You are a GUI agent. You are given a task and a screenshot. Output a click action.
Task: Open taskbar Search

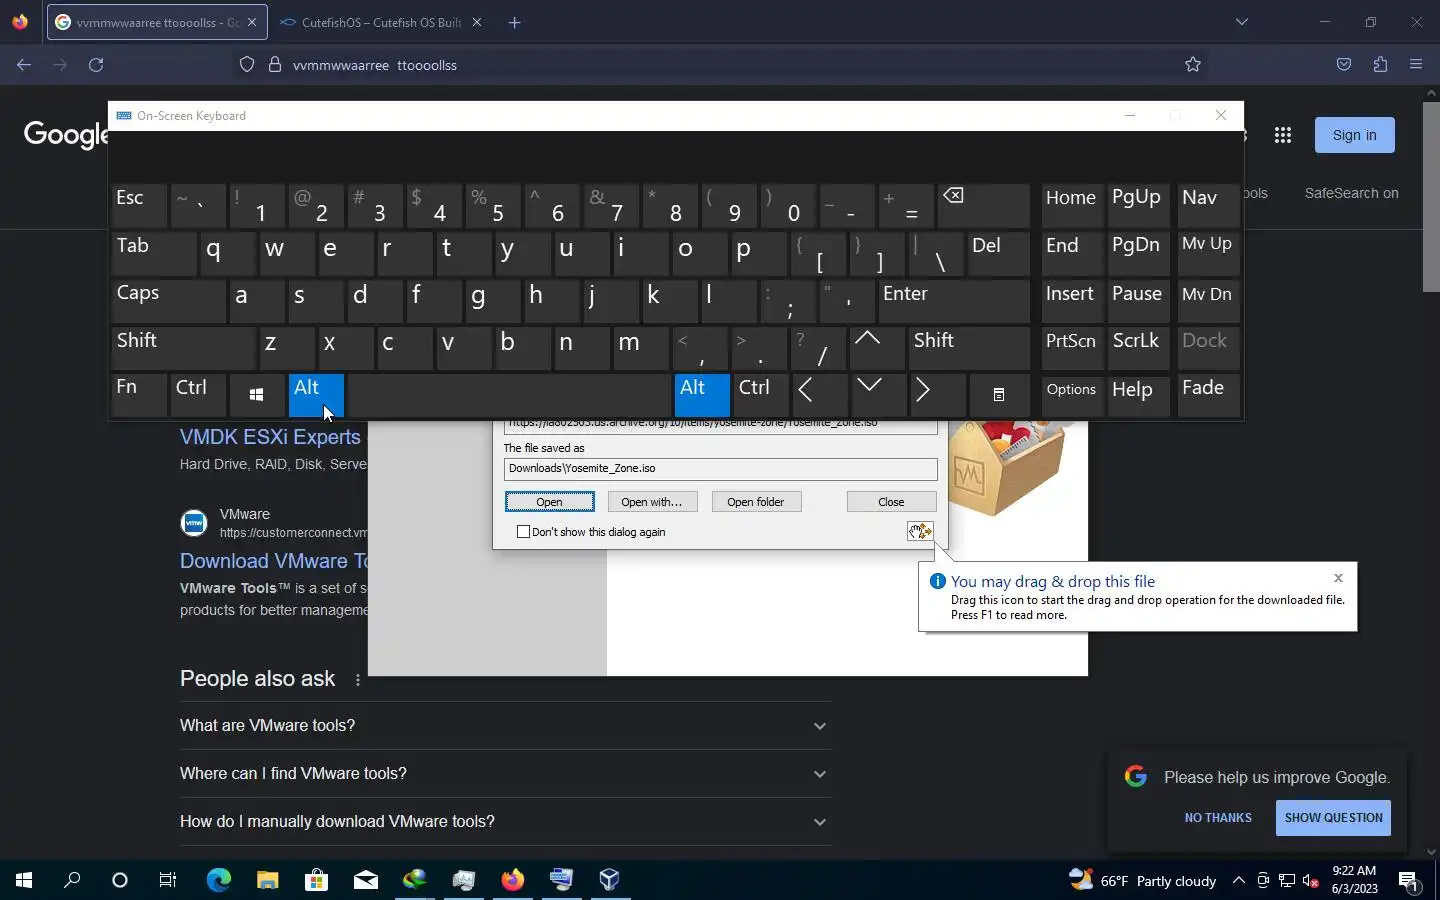coord(72,880)
